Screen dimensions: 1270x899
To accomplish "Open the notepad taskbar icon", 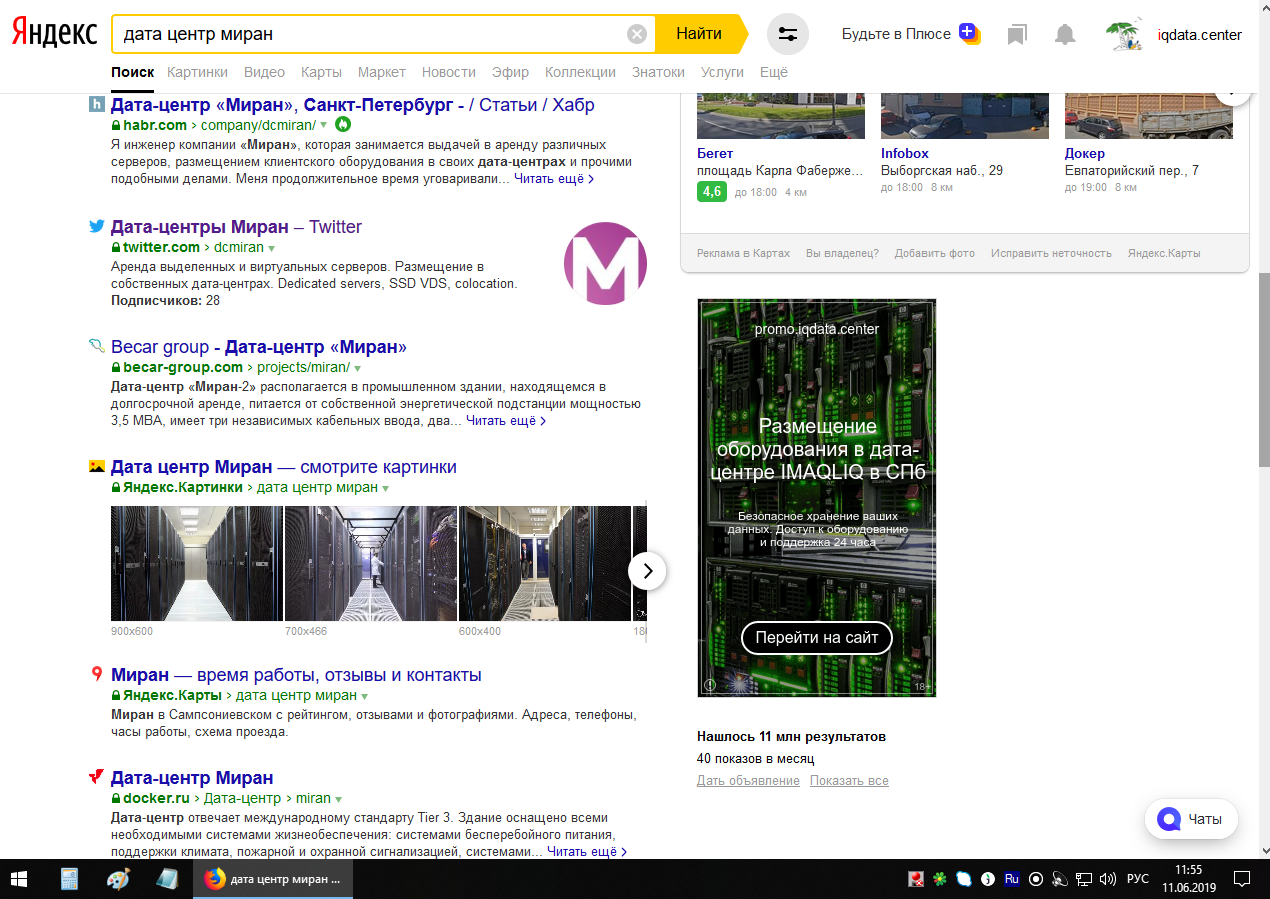I will click(167, 879).
